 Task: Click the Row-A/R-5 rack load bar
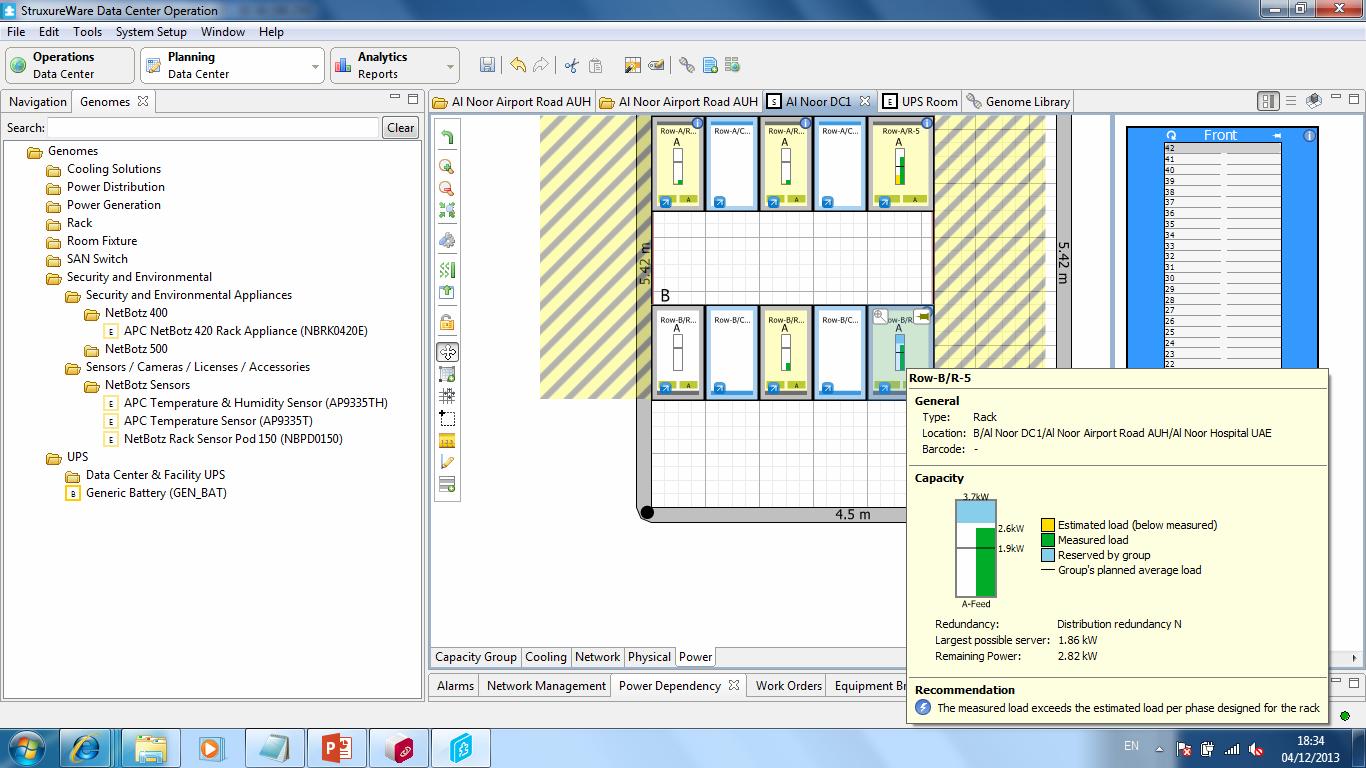point(900,166)
